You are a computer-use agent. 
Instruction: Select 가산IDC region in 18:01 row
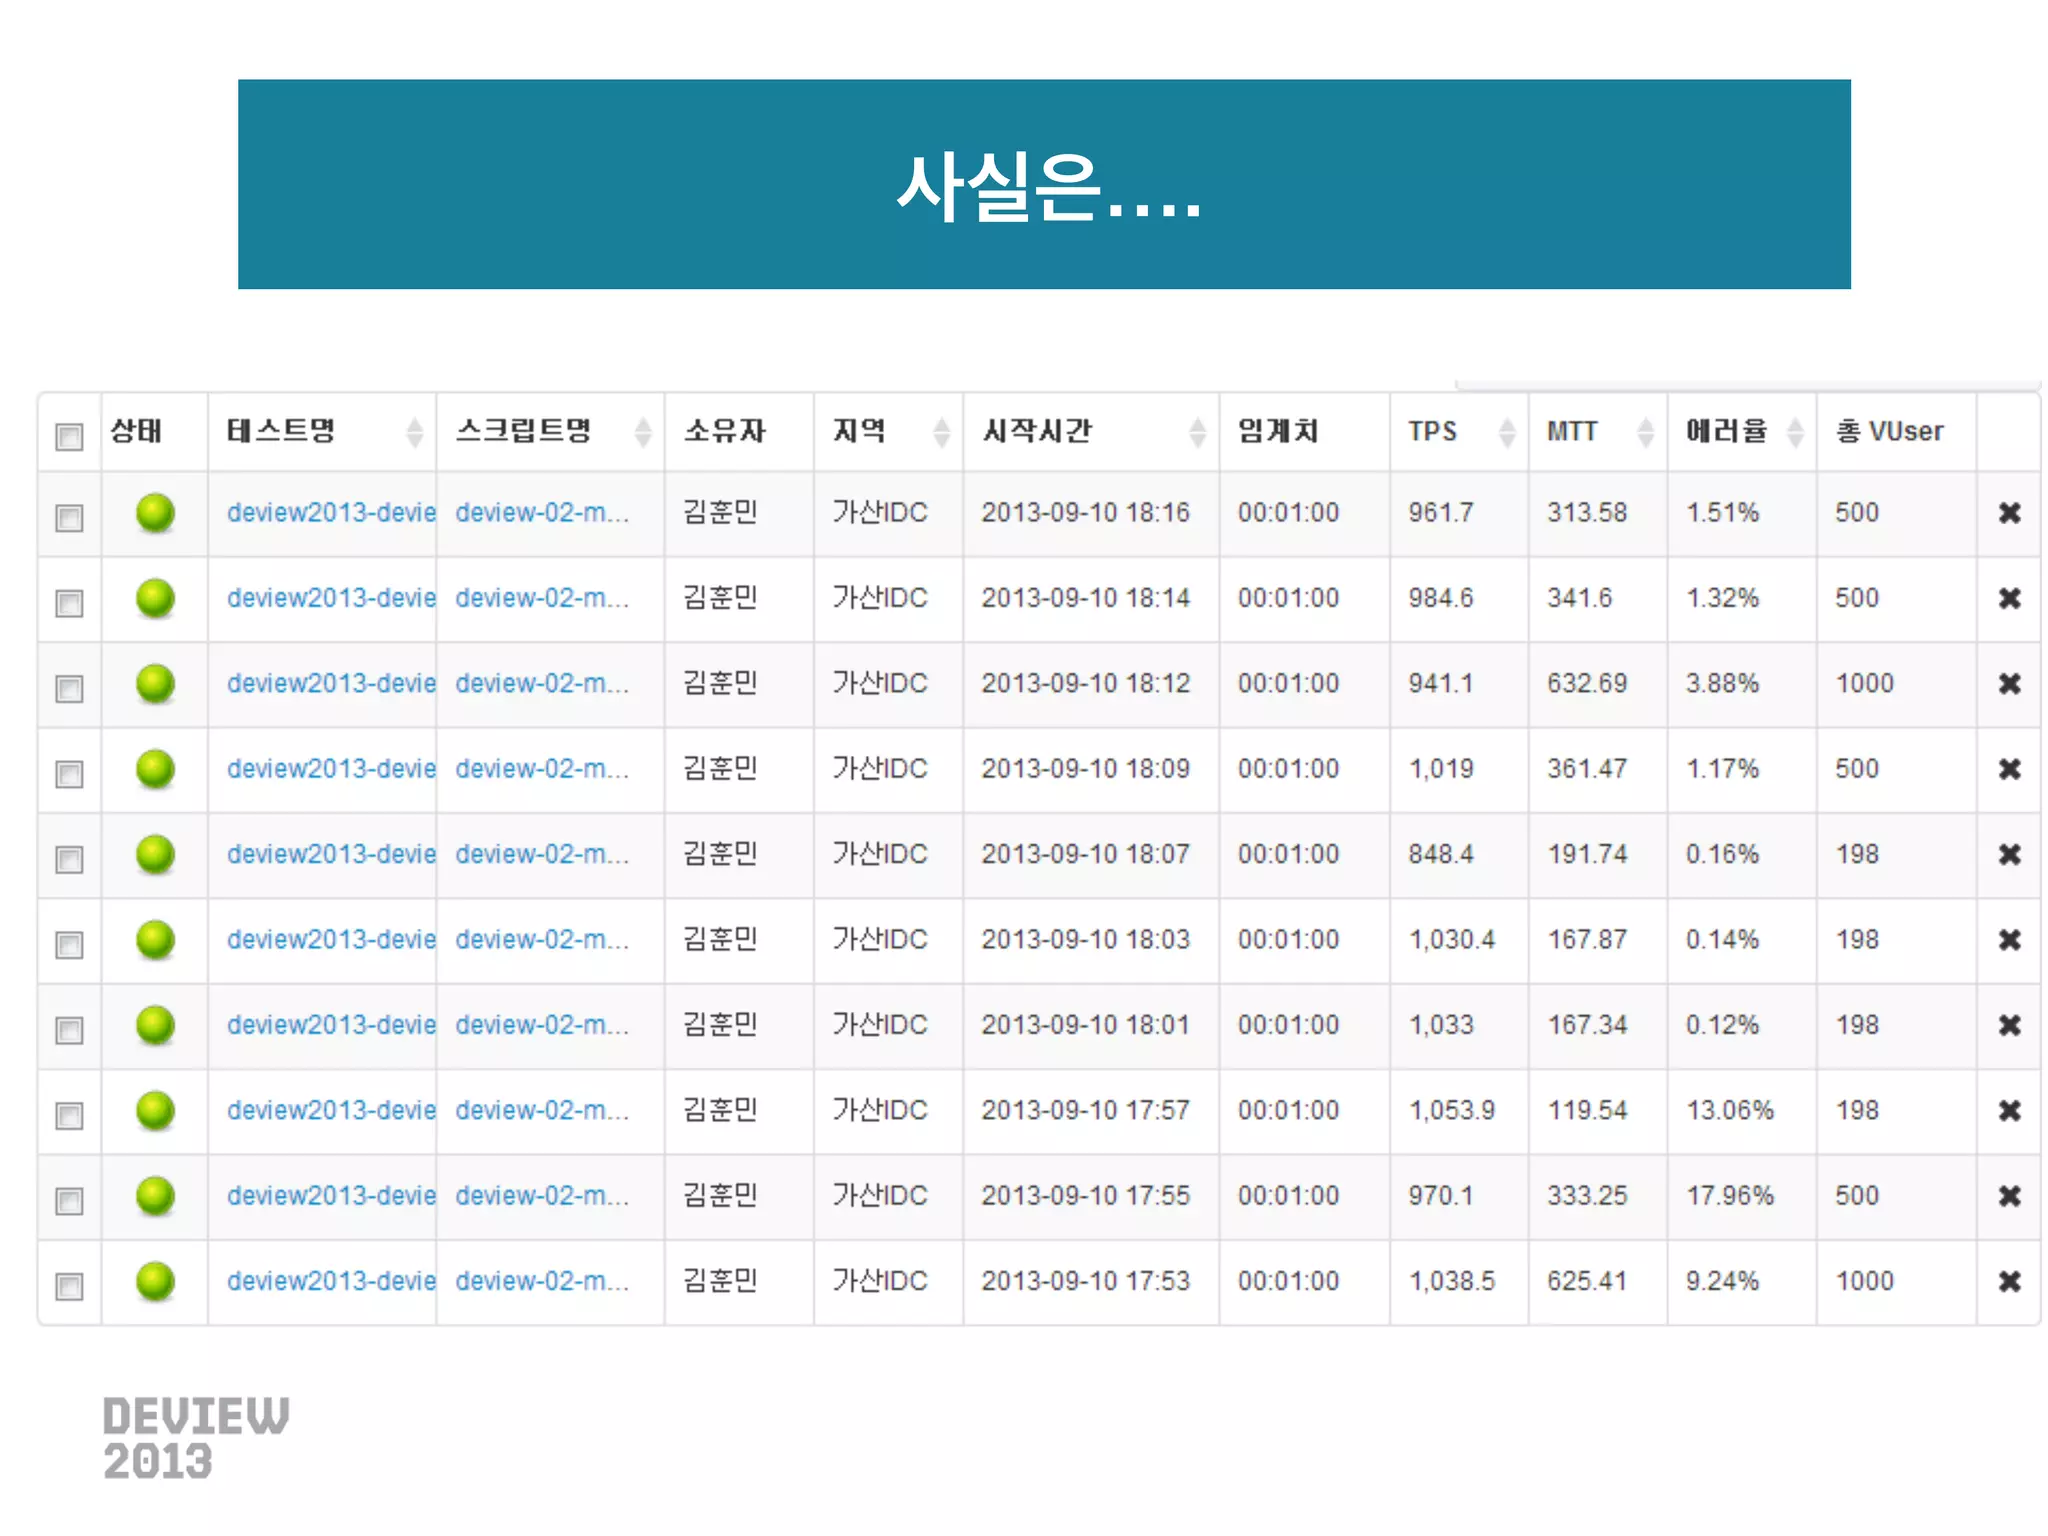pos(880,1025)
